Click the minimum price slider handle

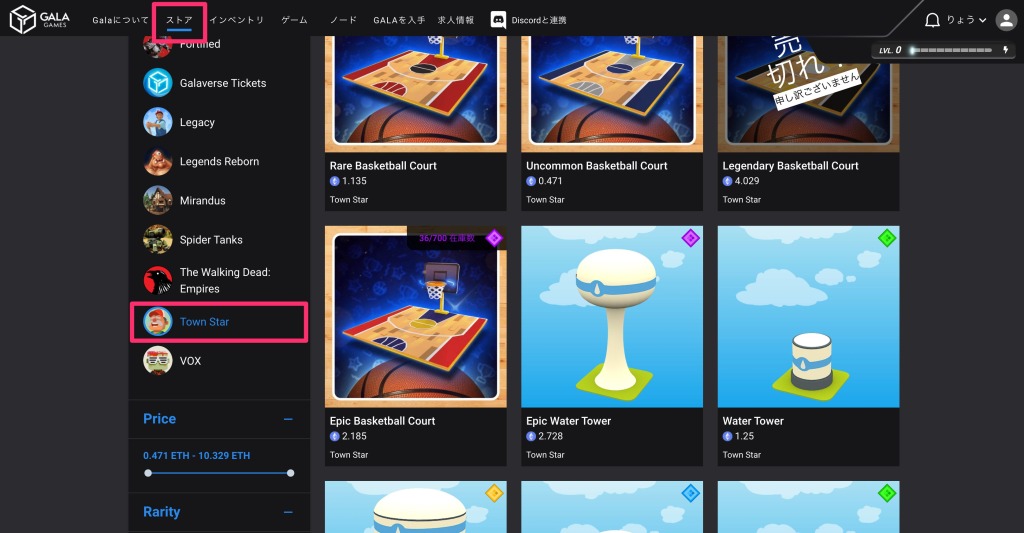point(148,473)
